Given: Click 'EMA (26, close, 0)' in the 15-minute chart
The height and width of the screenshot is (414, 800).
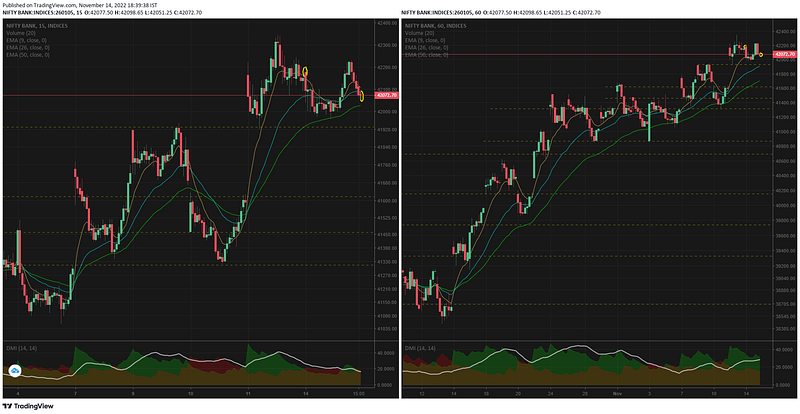Looking at the screenshot, I should click(x=28, y=47).
